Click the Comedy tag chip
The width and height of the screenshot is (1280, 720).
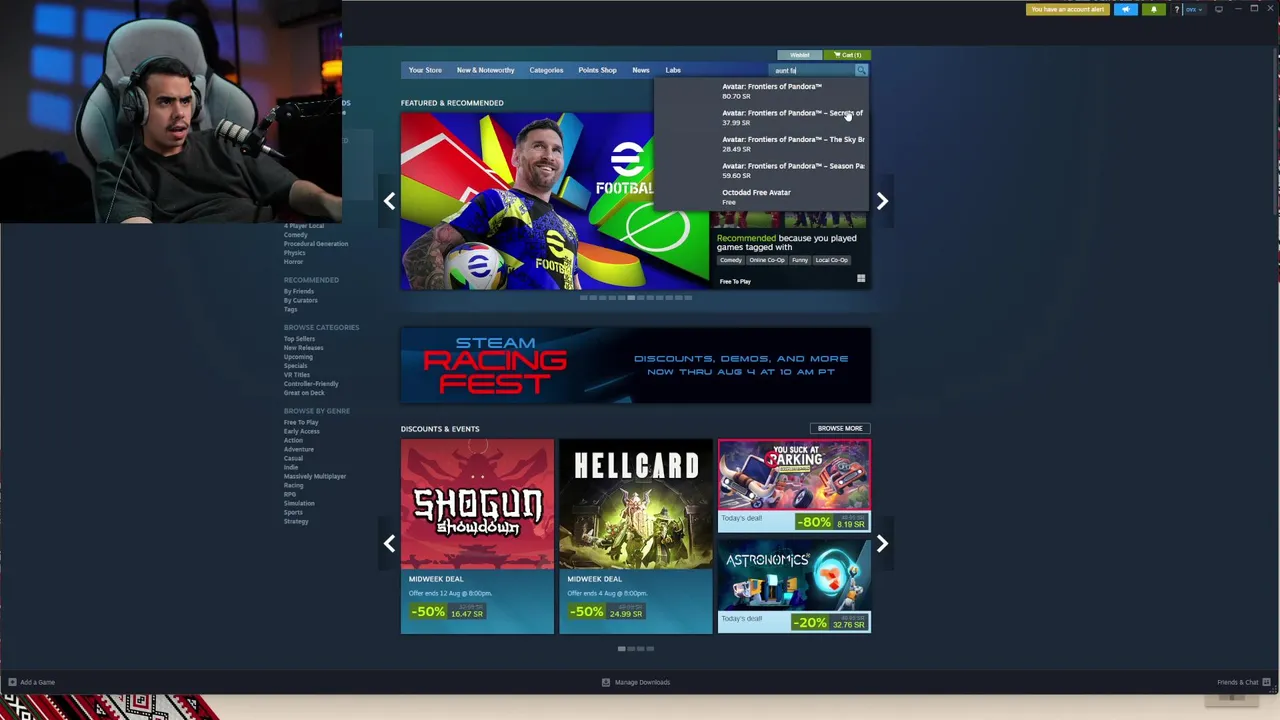click(731, 260)
